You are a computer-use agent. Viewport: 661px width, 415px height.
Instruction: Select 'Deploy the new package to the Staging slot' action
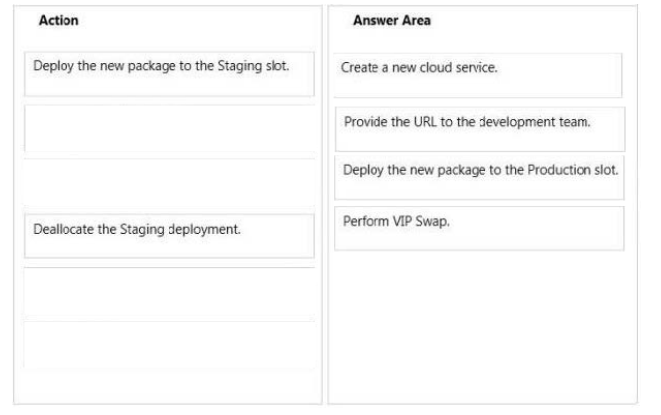(x=169, y=74)
